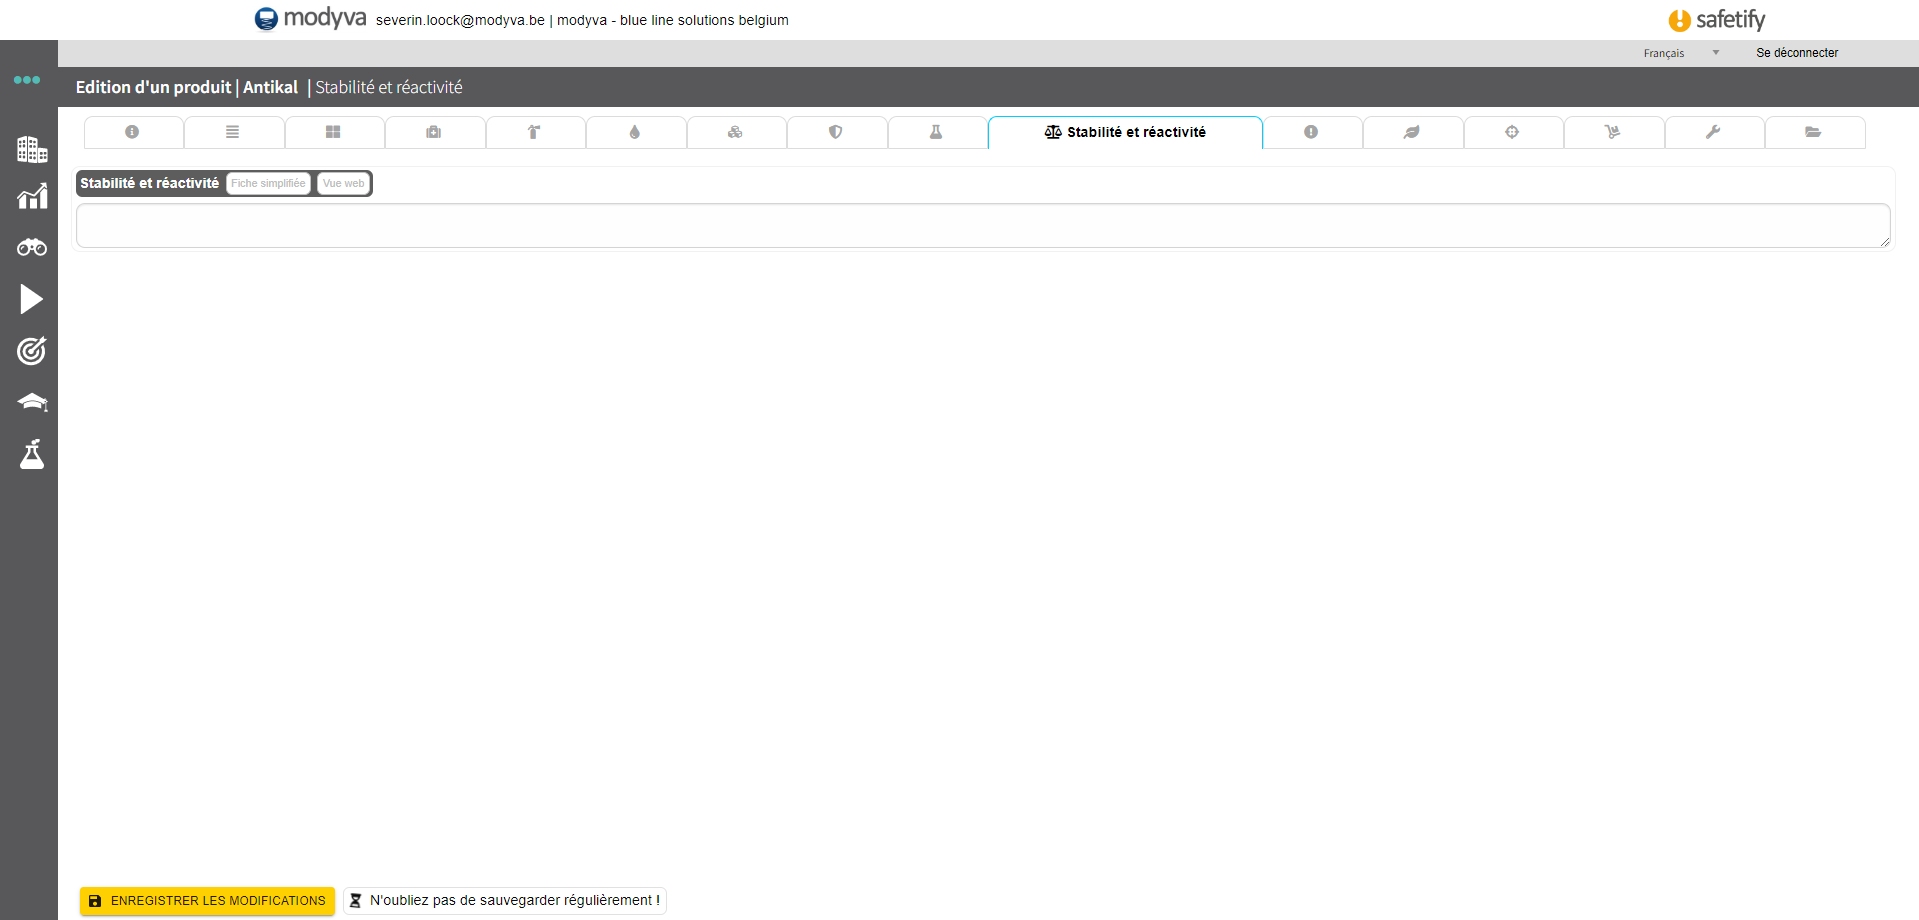Click inside the Stabilité et réactivité text area

[983, 226]
